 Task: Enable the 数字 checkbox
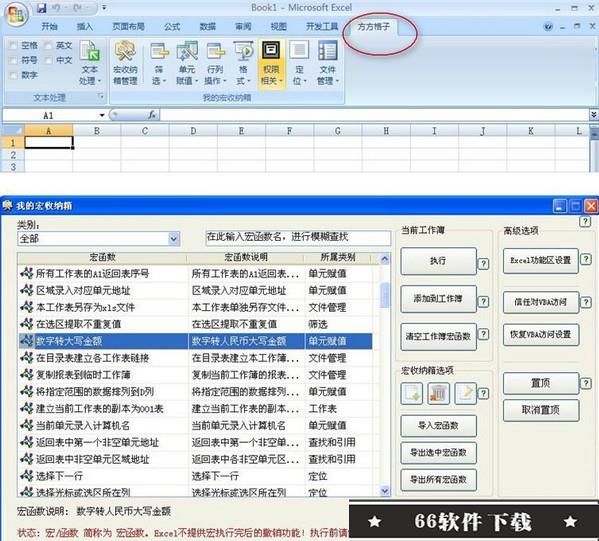pyautogui.click(x=13, y=75)
